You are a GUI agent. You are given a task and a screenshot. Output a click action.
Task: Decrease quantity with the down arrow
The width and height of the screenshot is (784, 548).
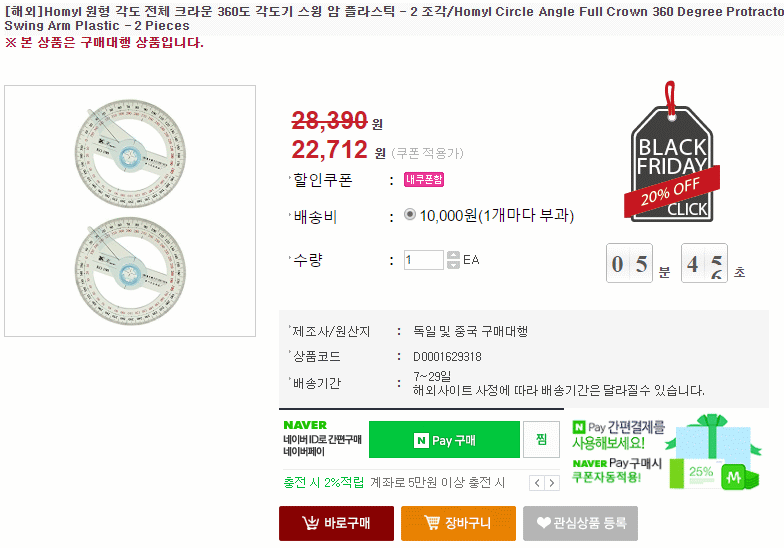454,265
